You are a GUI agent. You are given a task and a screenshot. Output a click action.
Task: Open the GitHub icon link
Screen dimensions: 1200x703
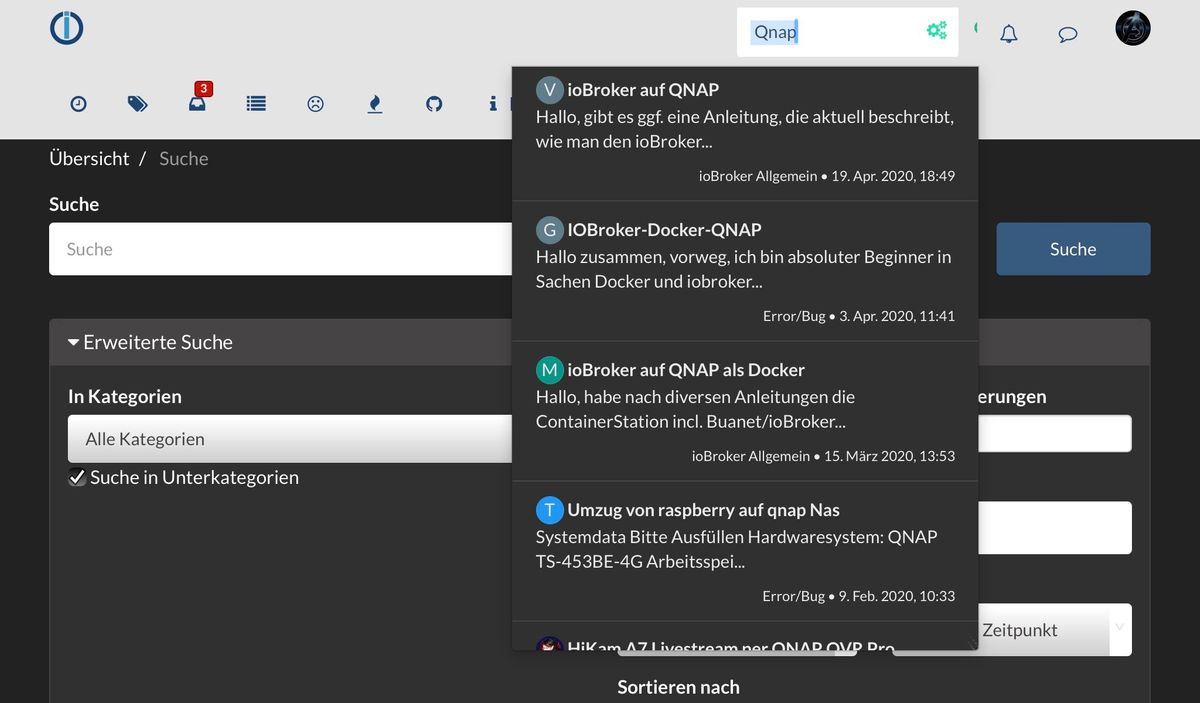pyautogui.click(x=434, y=103)
